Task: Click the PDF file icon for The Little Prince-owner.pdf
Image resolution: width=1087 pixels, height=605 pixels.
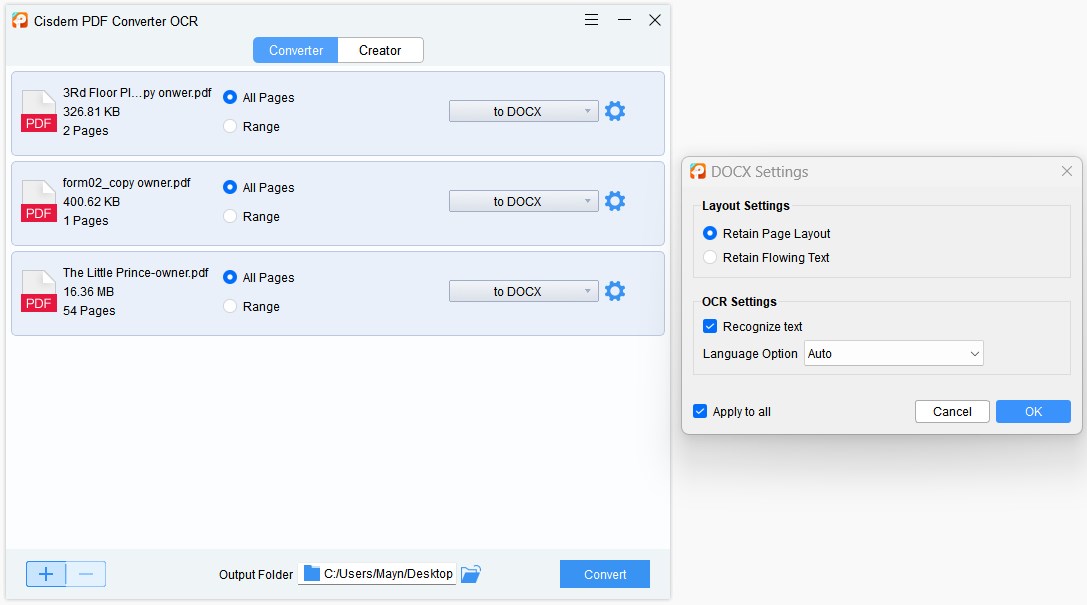Action: pyautogui.click(x=38, y=291)
